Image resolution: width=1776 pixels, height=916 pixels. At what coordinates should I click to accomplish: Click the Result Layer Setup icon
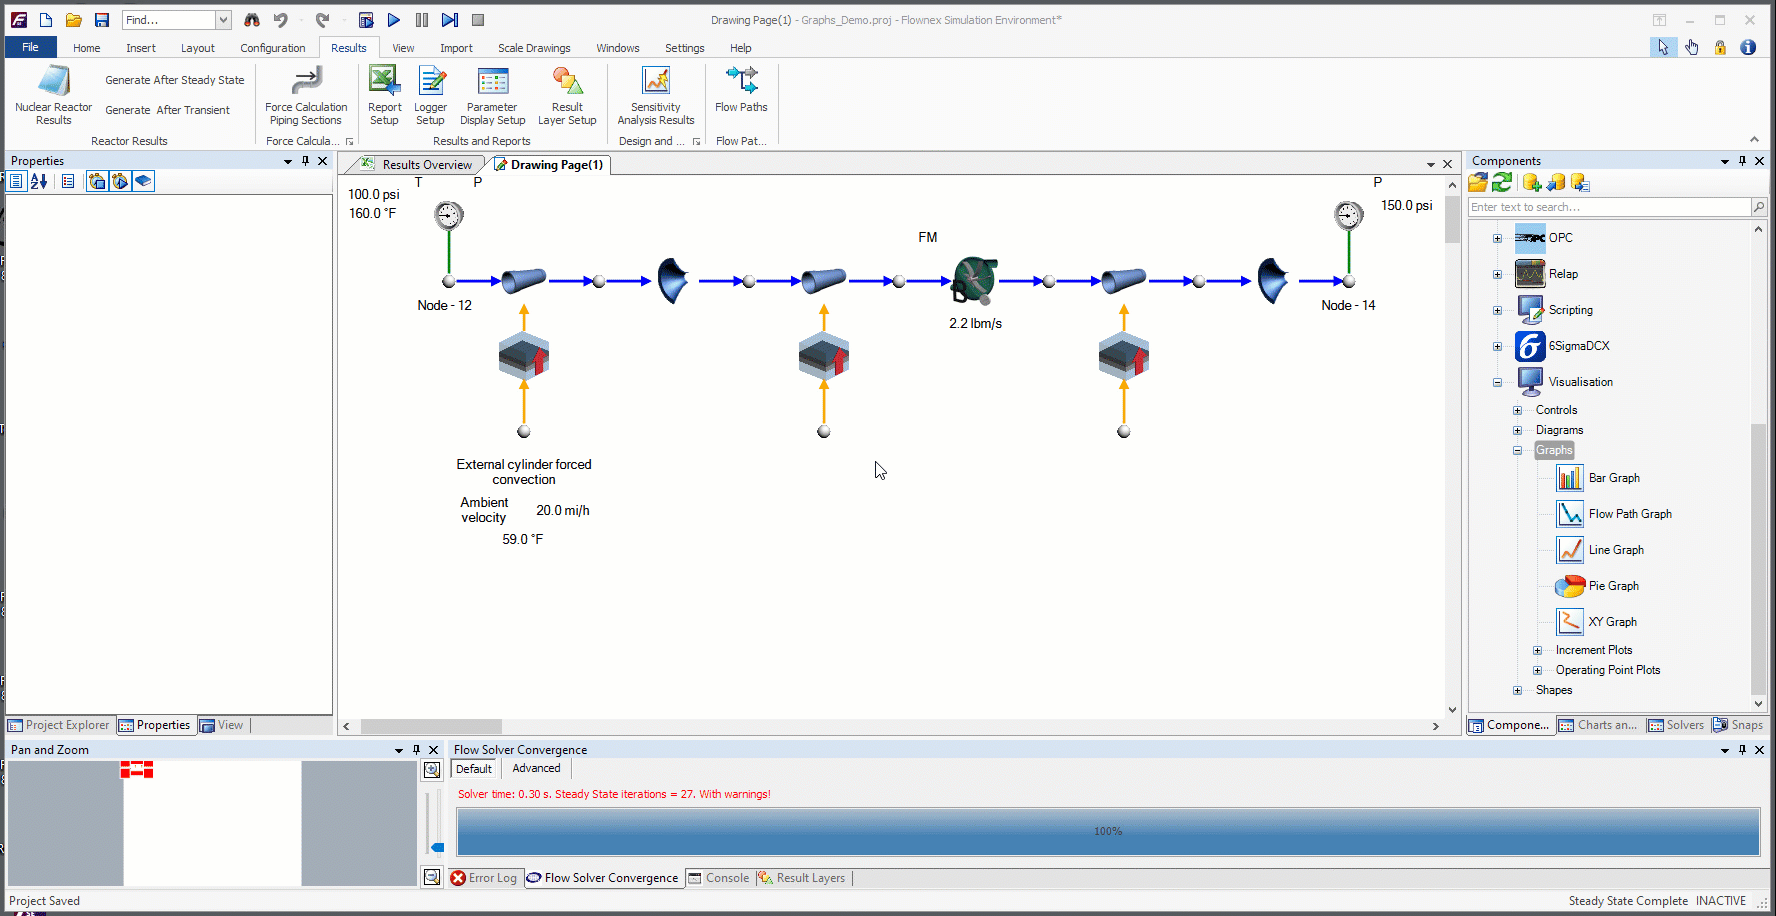click(567, 82)
